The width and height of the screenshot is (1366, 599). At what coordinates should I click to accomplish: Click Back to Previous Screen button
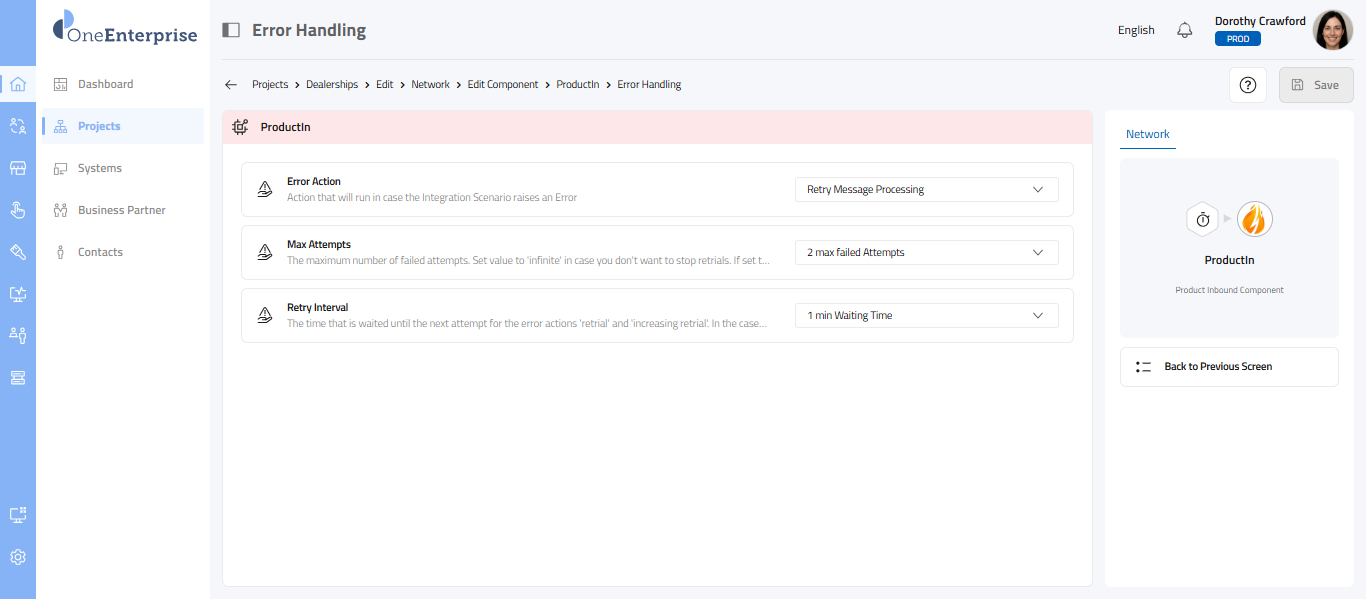[x=1229, y=367]
